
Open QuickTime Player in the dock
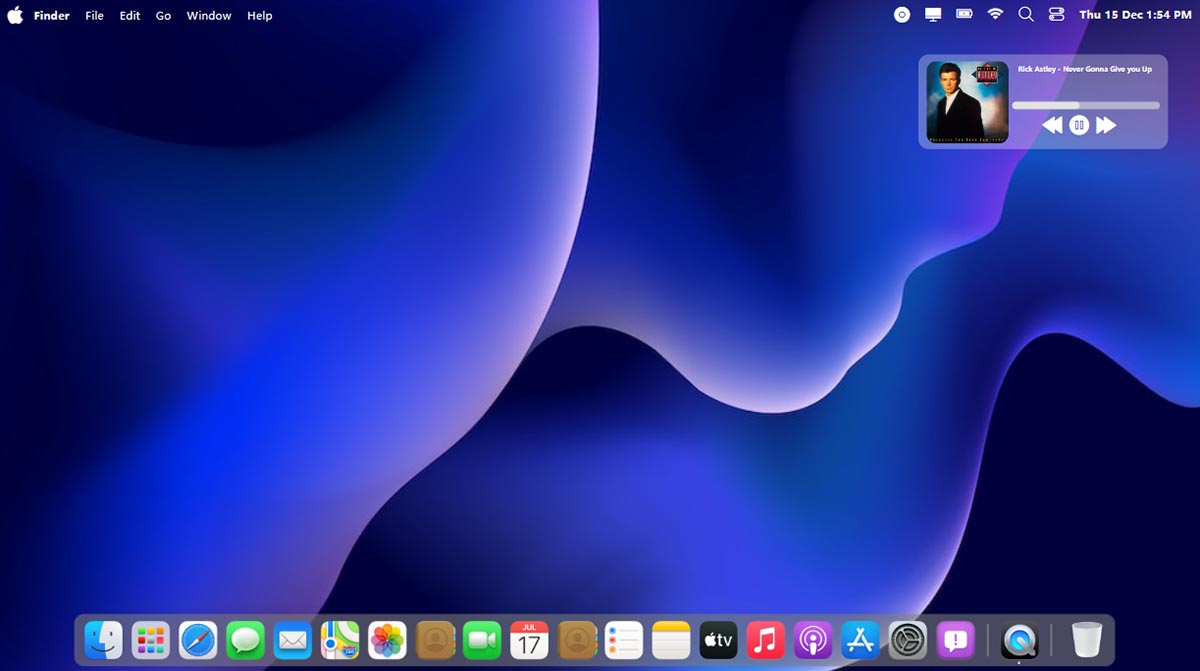click(1019, 640)
